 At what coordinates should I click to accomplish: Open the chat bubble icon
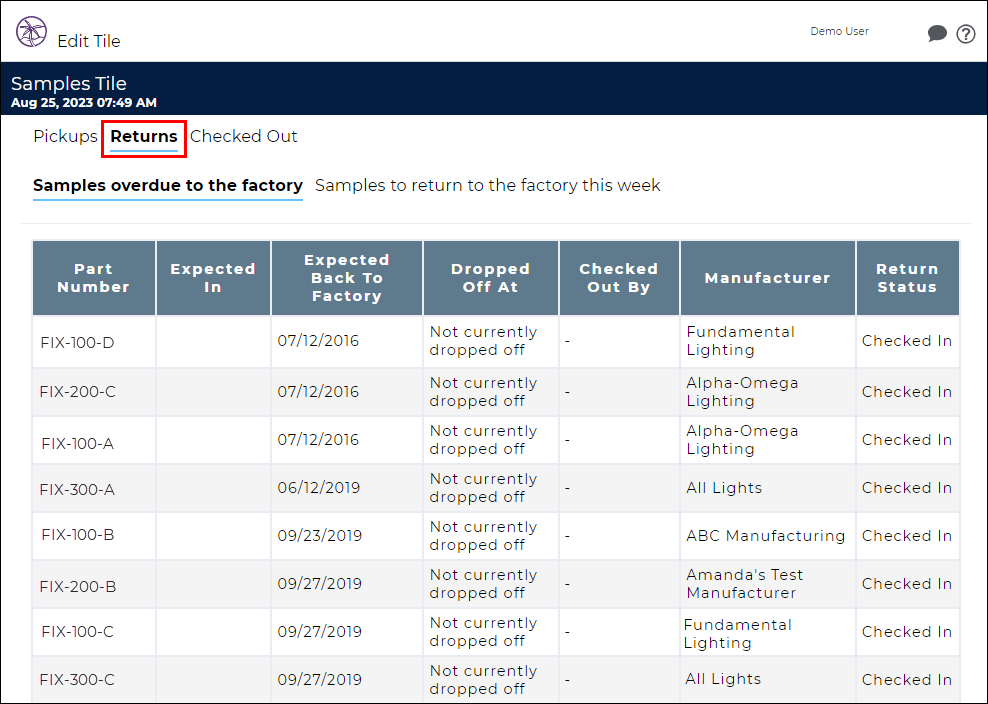click(x=937, y=33)
